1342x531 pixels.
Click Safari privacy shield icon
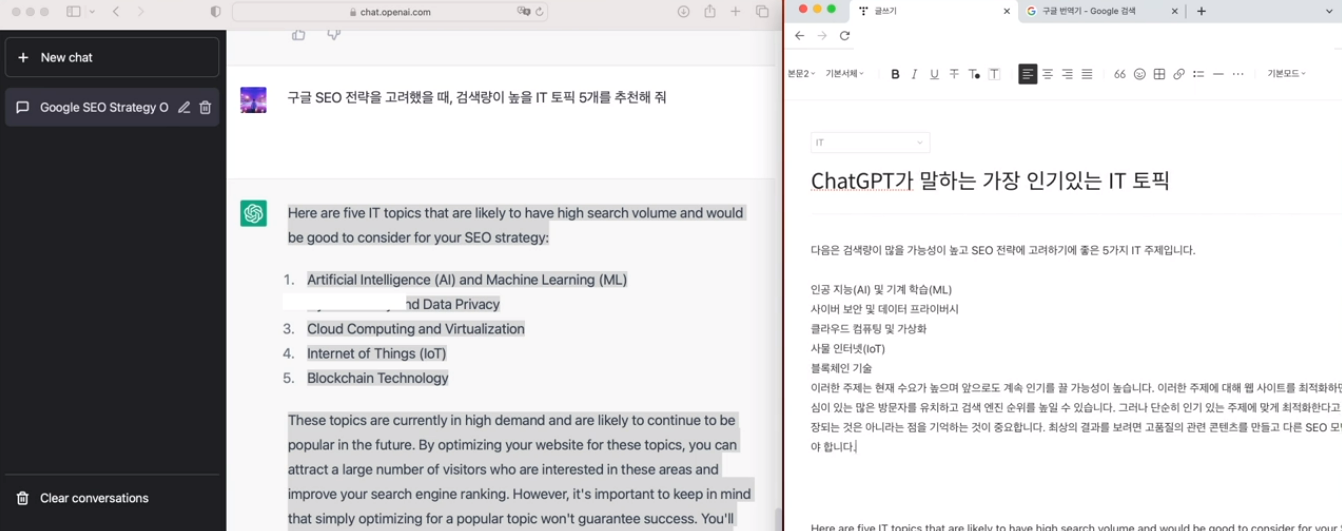[216, 12]
